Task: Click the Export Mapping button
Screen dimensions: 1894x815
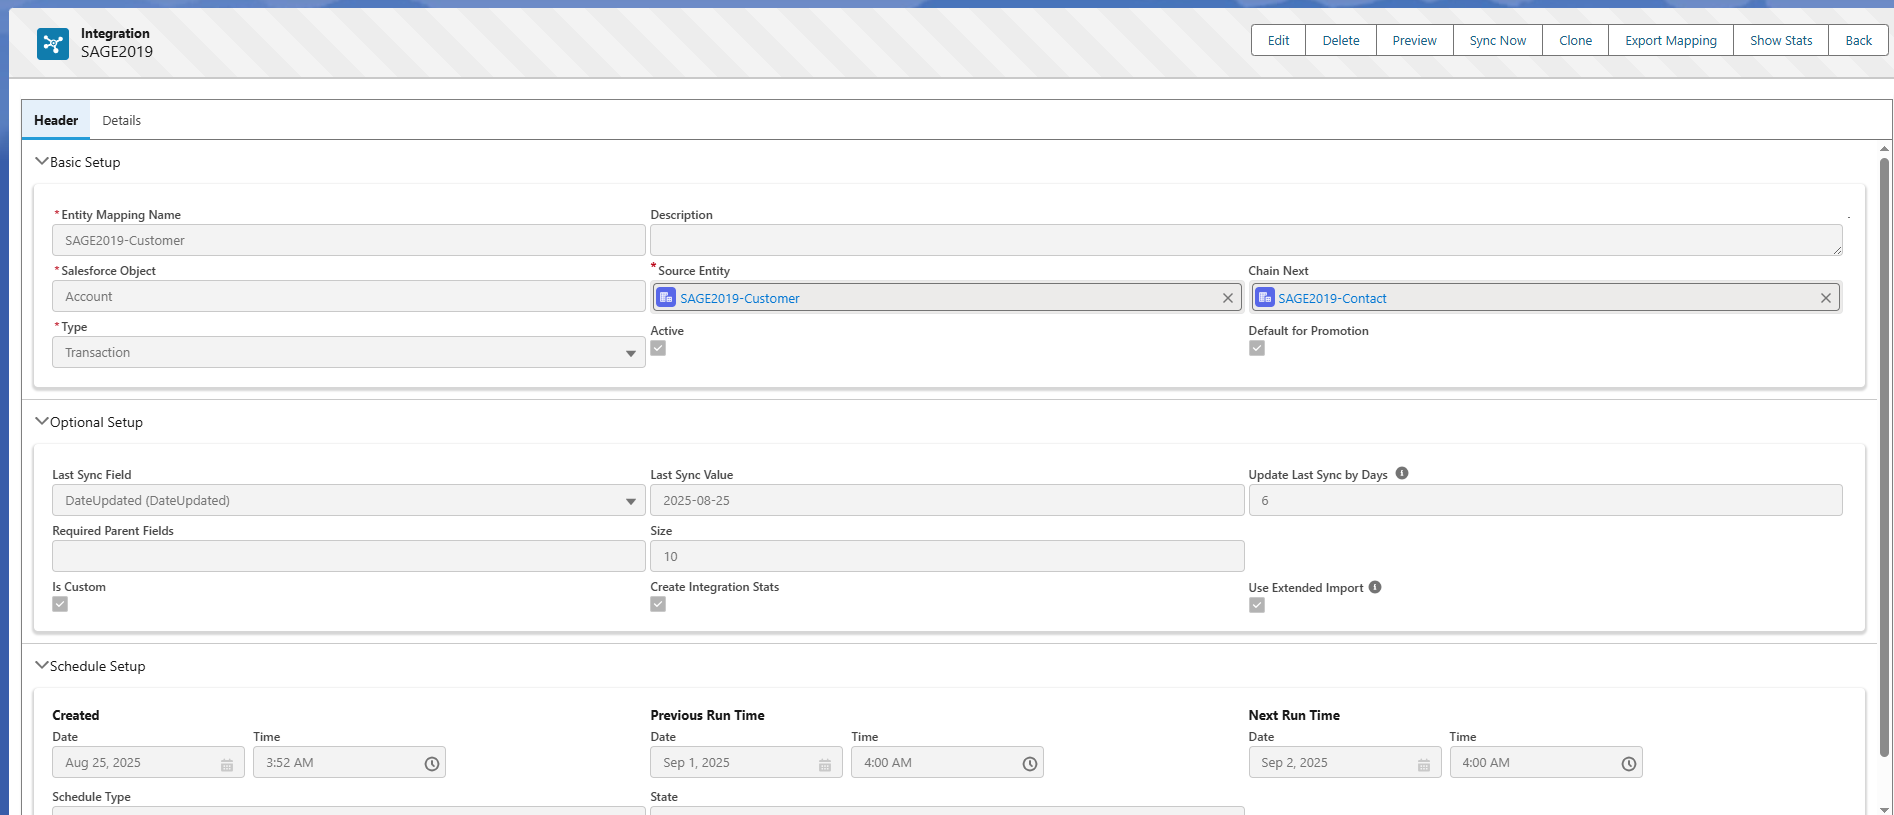Action: 1670,40
